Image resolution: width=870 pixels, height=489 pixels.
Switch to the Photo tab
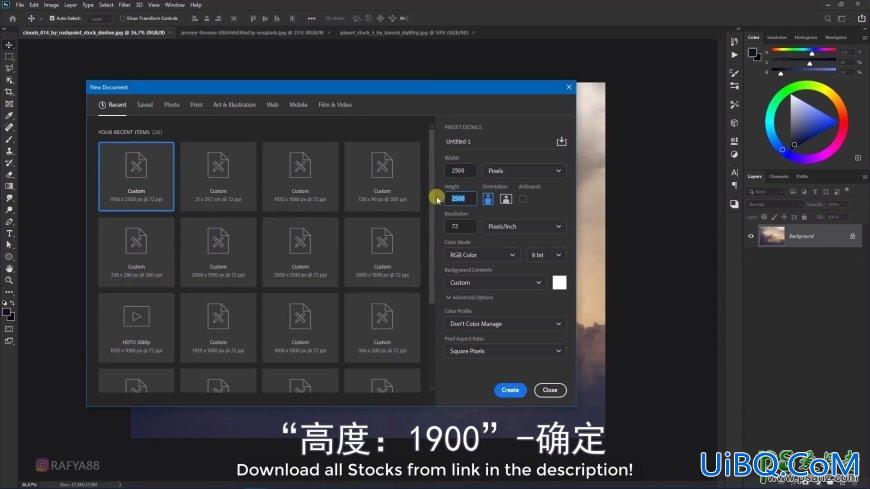[x=171, y=105]
